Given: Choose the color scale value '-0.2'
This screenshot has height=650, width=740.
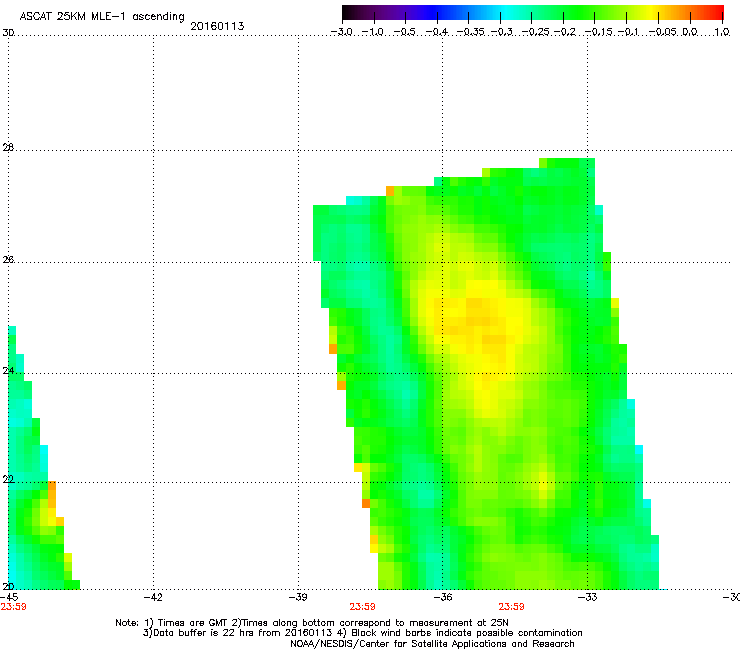Looking at the screenshot, I should pos(564,32).
